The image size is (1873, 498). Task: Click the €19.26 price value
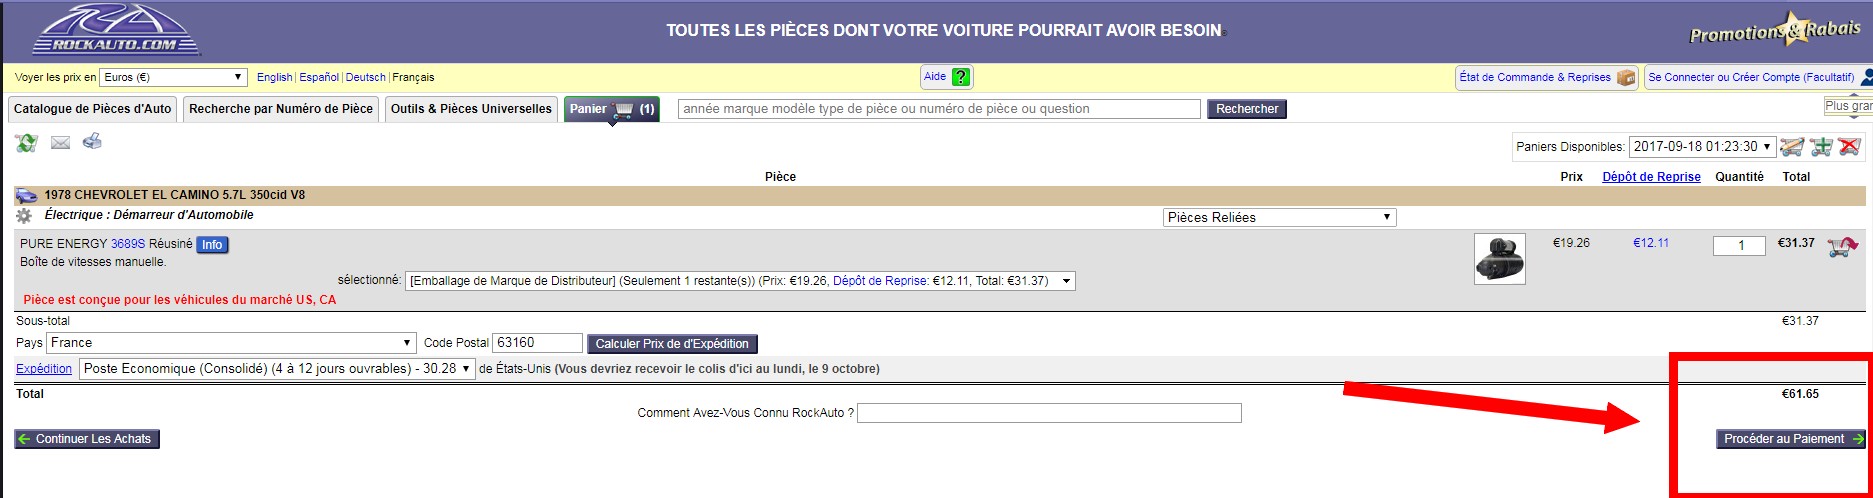[1571, 243]
